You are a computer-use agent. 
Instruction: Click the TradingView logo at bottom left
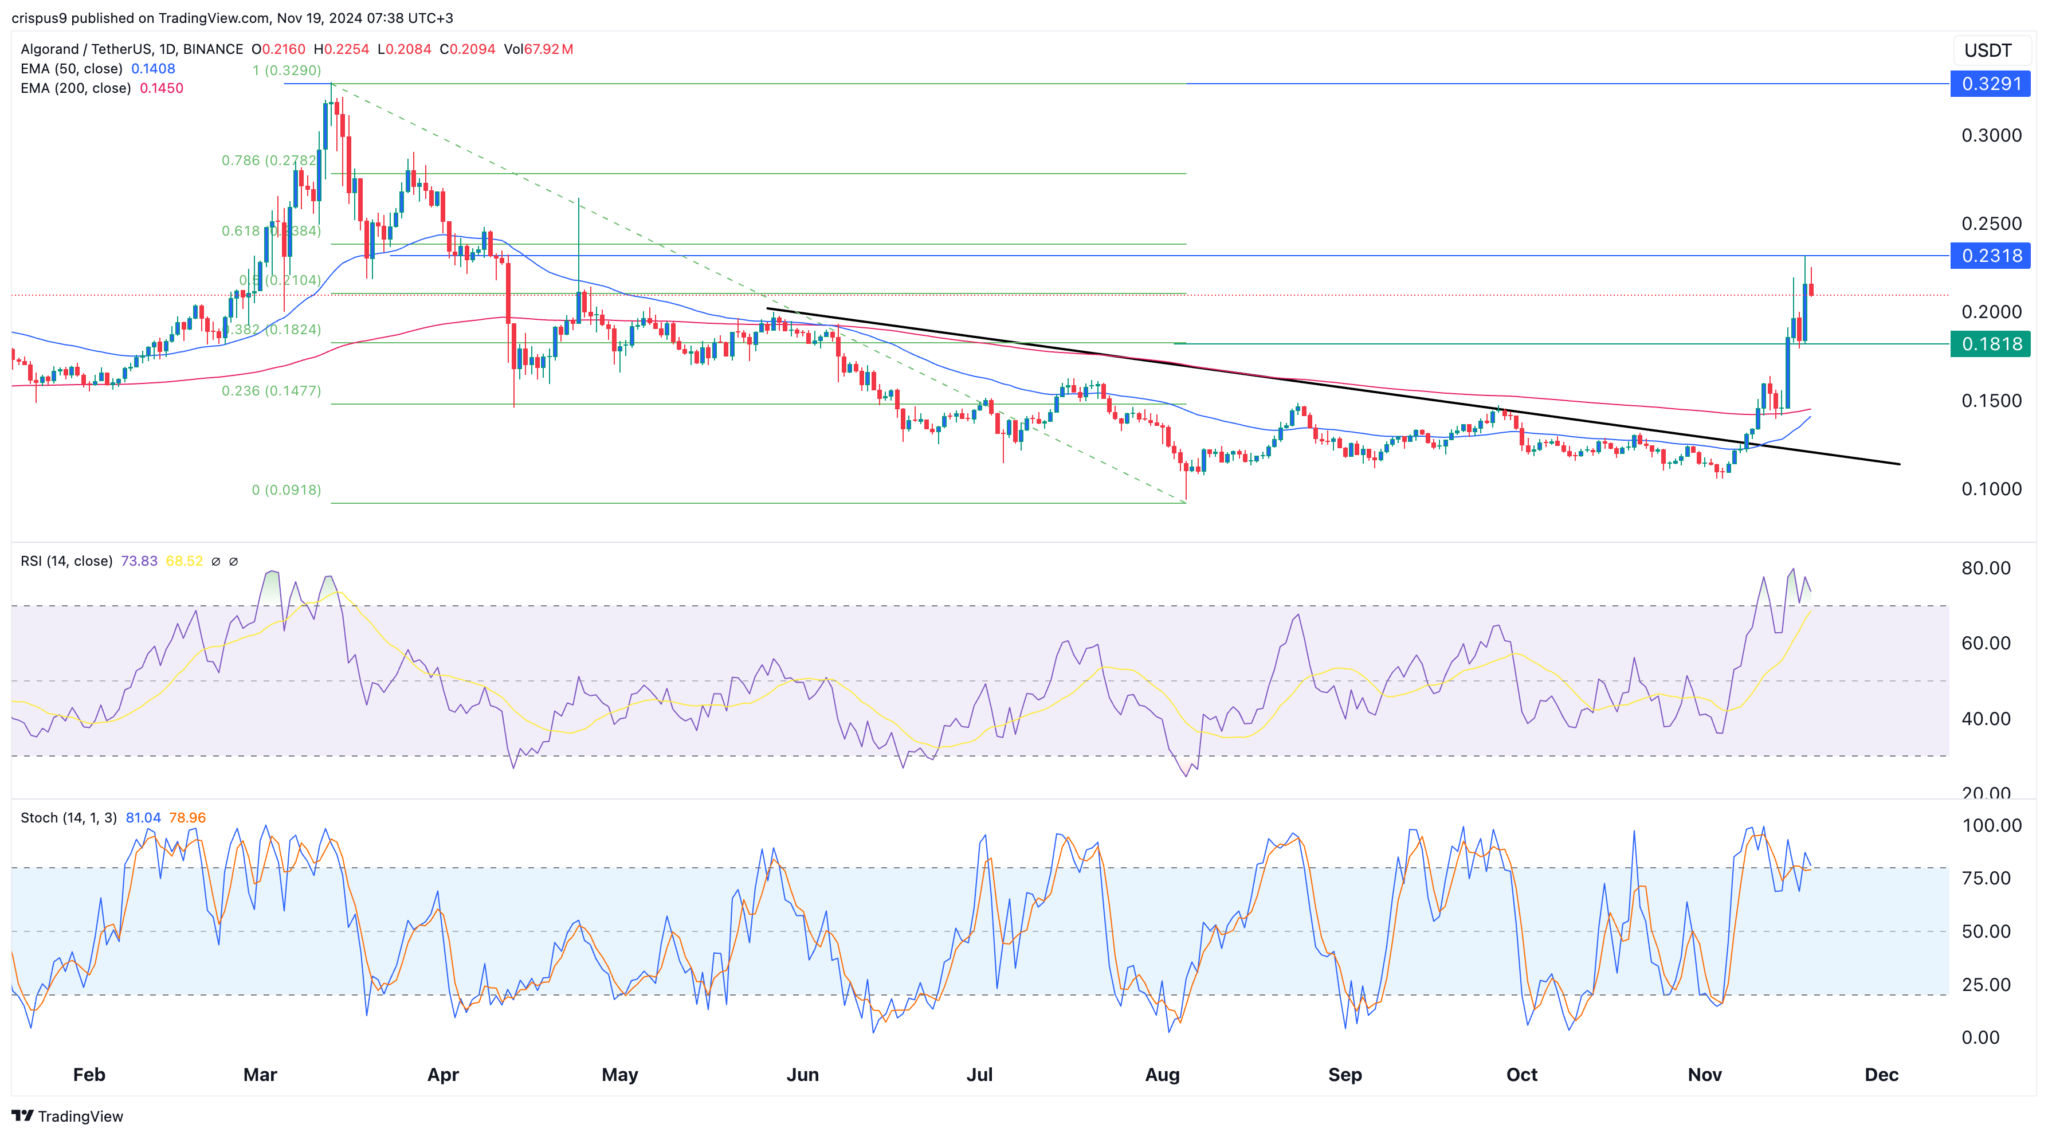click(67, 1116)
